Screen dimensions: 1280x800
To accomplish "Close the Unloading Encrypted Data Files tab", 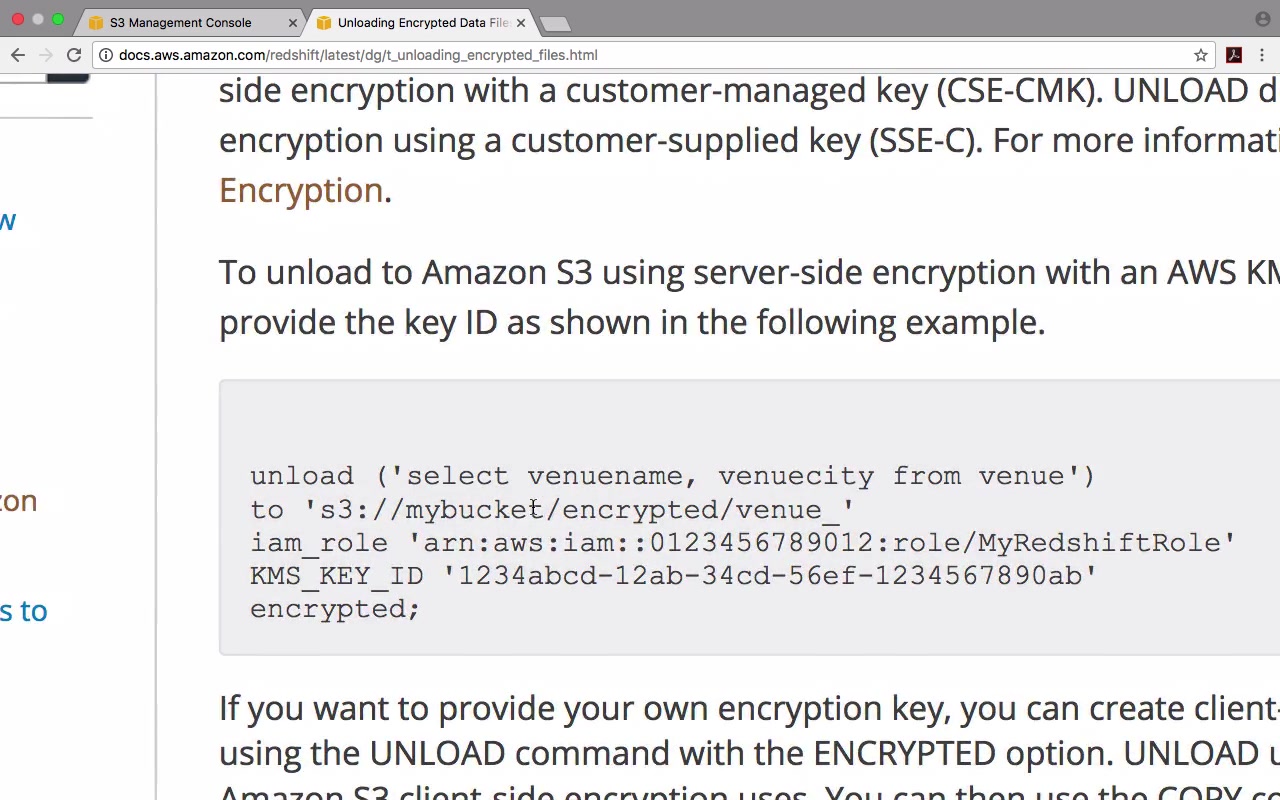I will point(521,22).
